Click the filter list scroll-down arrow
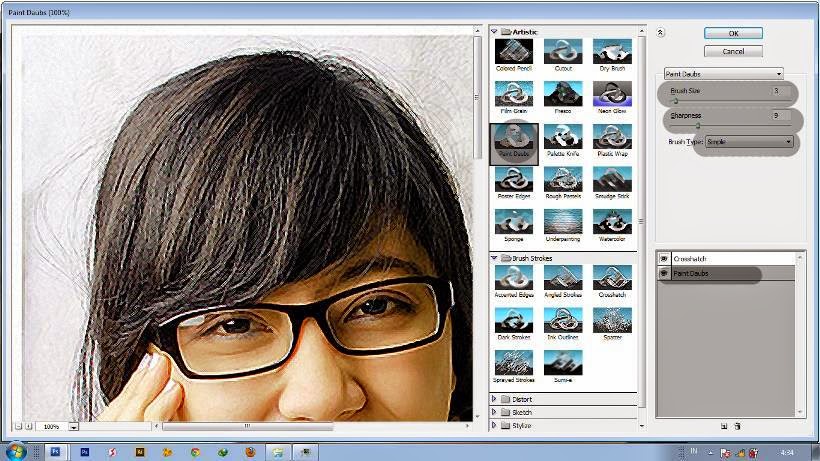This screenshot has height=461, width=820. point(642,426)
